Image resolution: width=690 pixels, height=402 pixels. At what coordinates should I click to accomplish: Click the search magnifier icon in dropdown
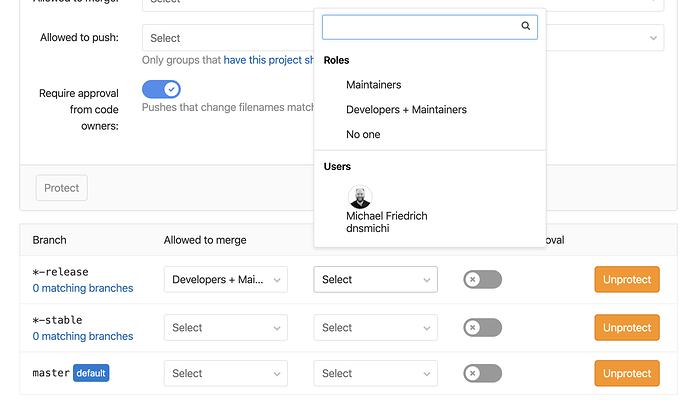point(526,27)
